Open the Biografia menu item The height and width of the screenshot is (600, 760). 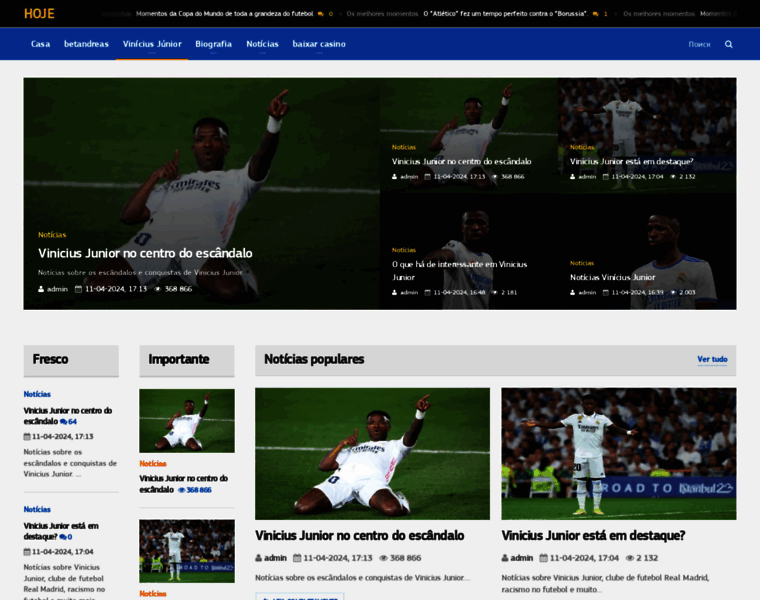coord(214,44)
